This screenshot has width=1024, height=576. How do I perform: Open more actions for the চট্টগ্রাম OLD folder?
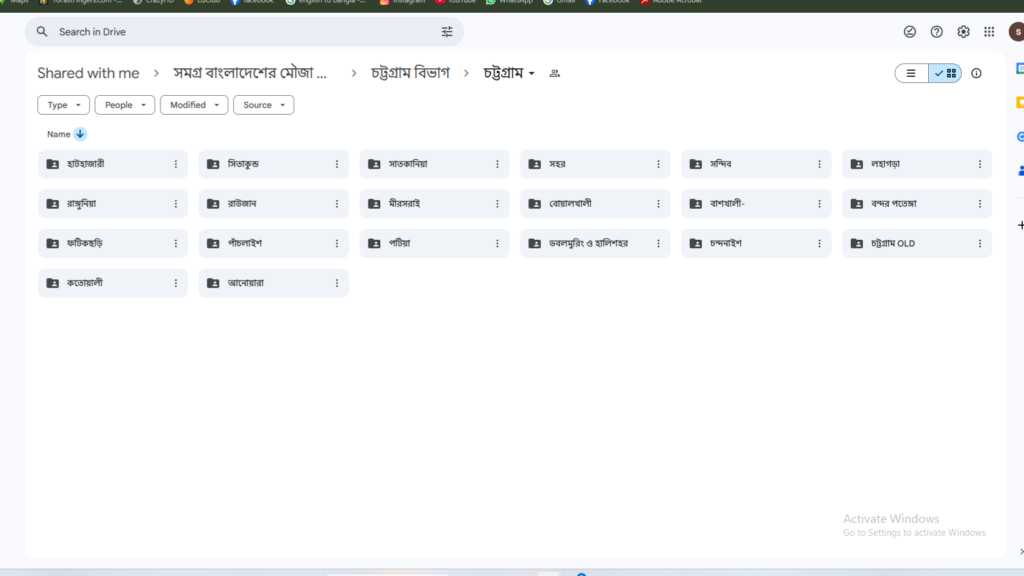[x=979, y=243]
